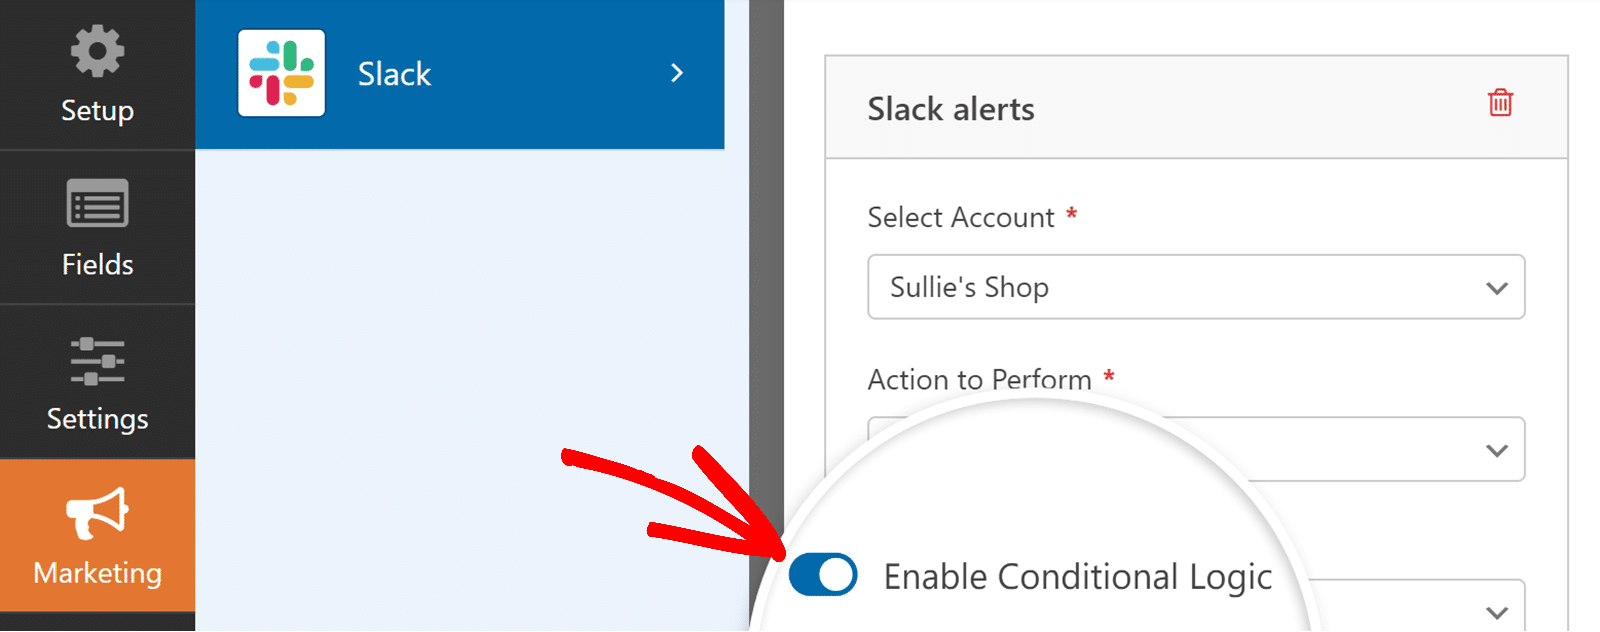This screenshot has height=632, width=1600.
Task: Click the Marketing tab label
Action: [x=97, y=572]
